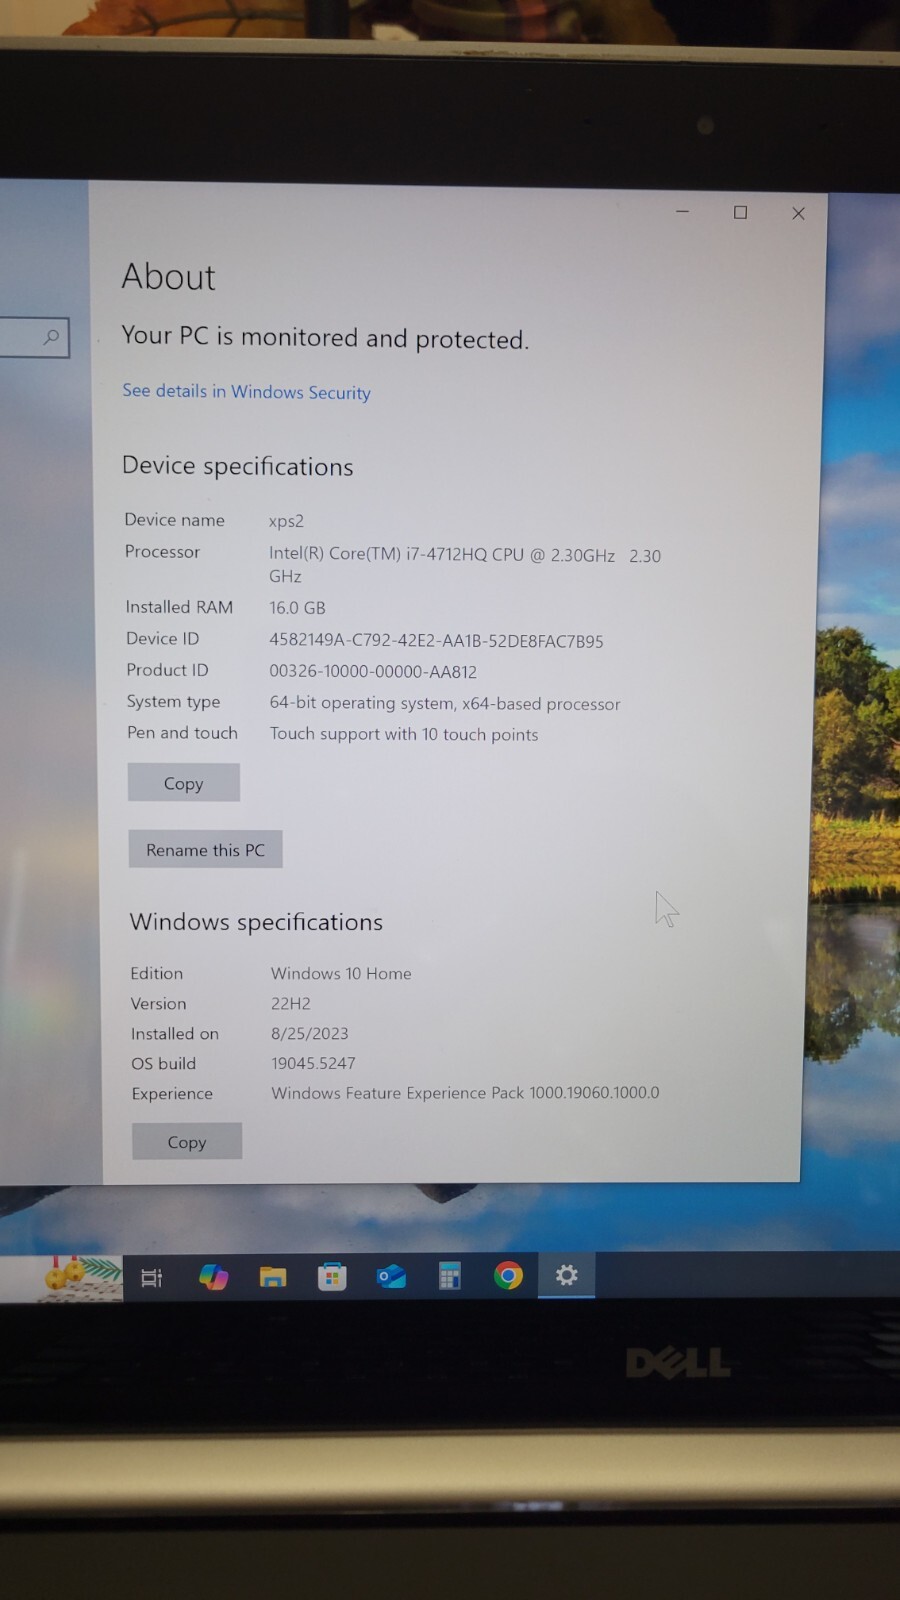Click the Product ID value 00326-10000-00000-AA812

pyautogui.click(x=373, y=672)
